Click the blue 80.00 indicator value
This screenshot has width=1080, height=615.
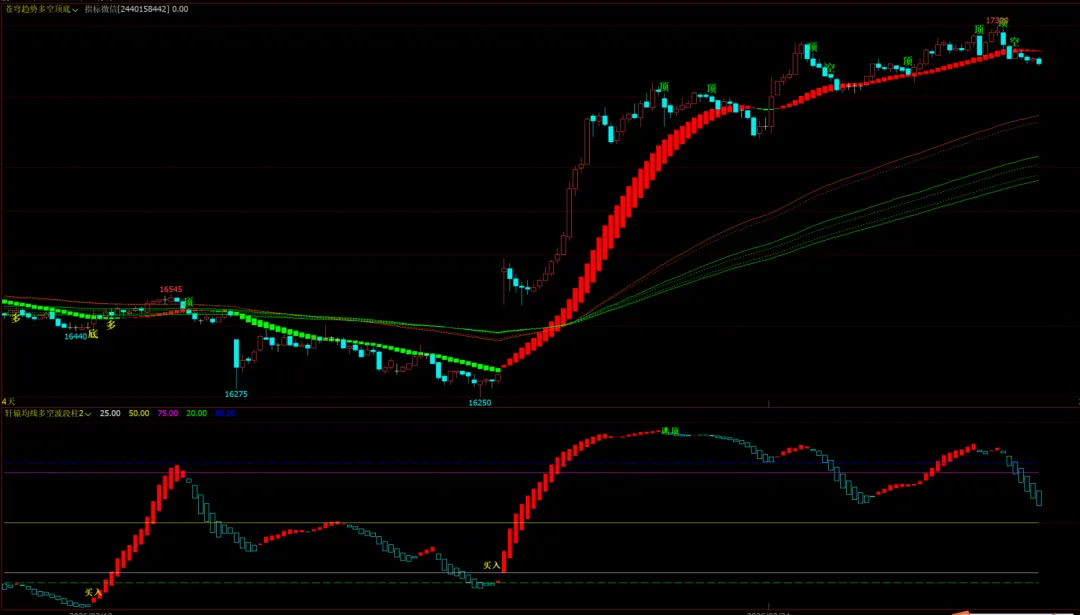click(x=225, y=413)
